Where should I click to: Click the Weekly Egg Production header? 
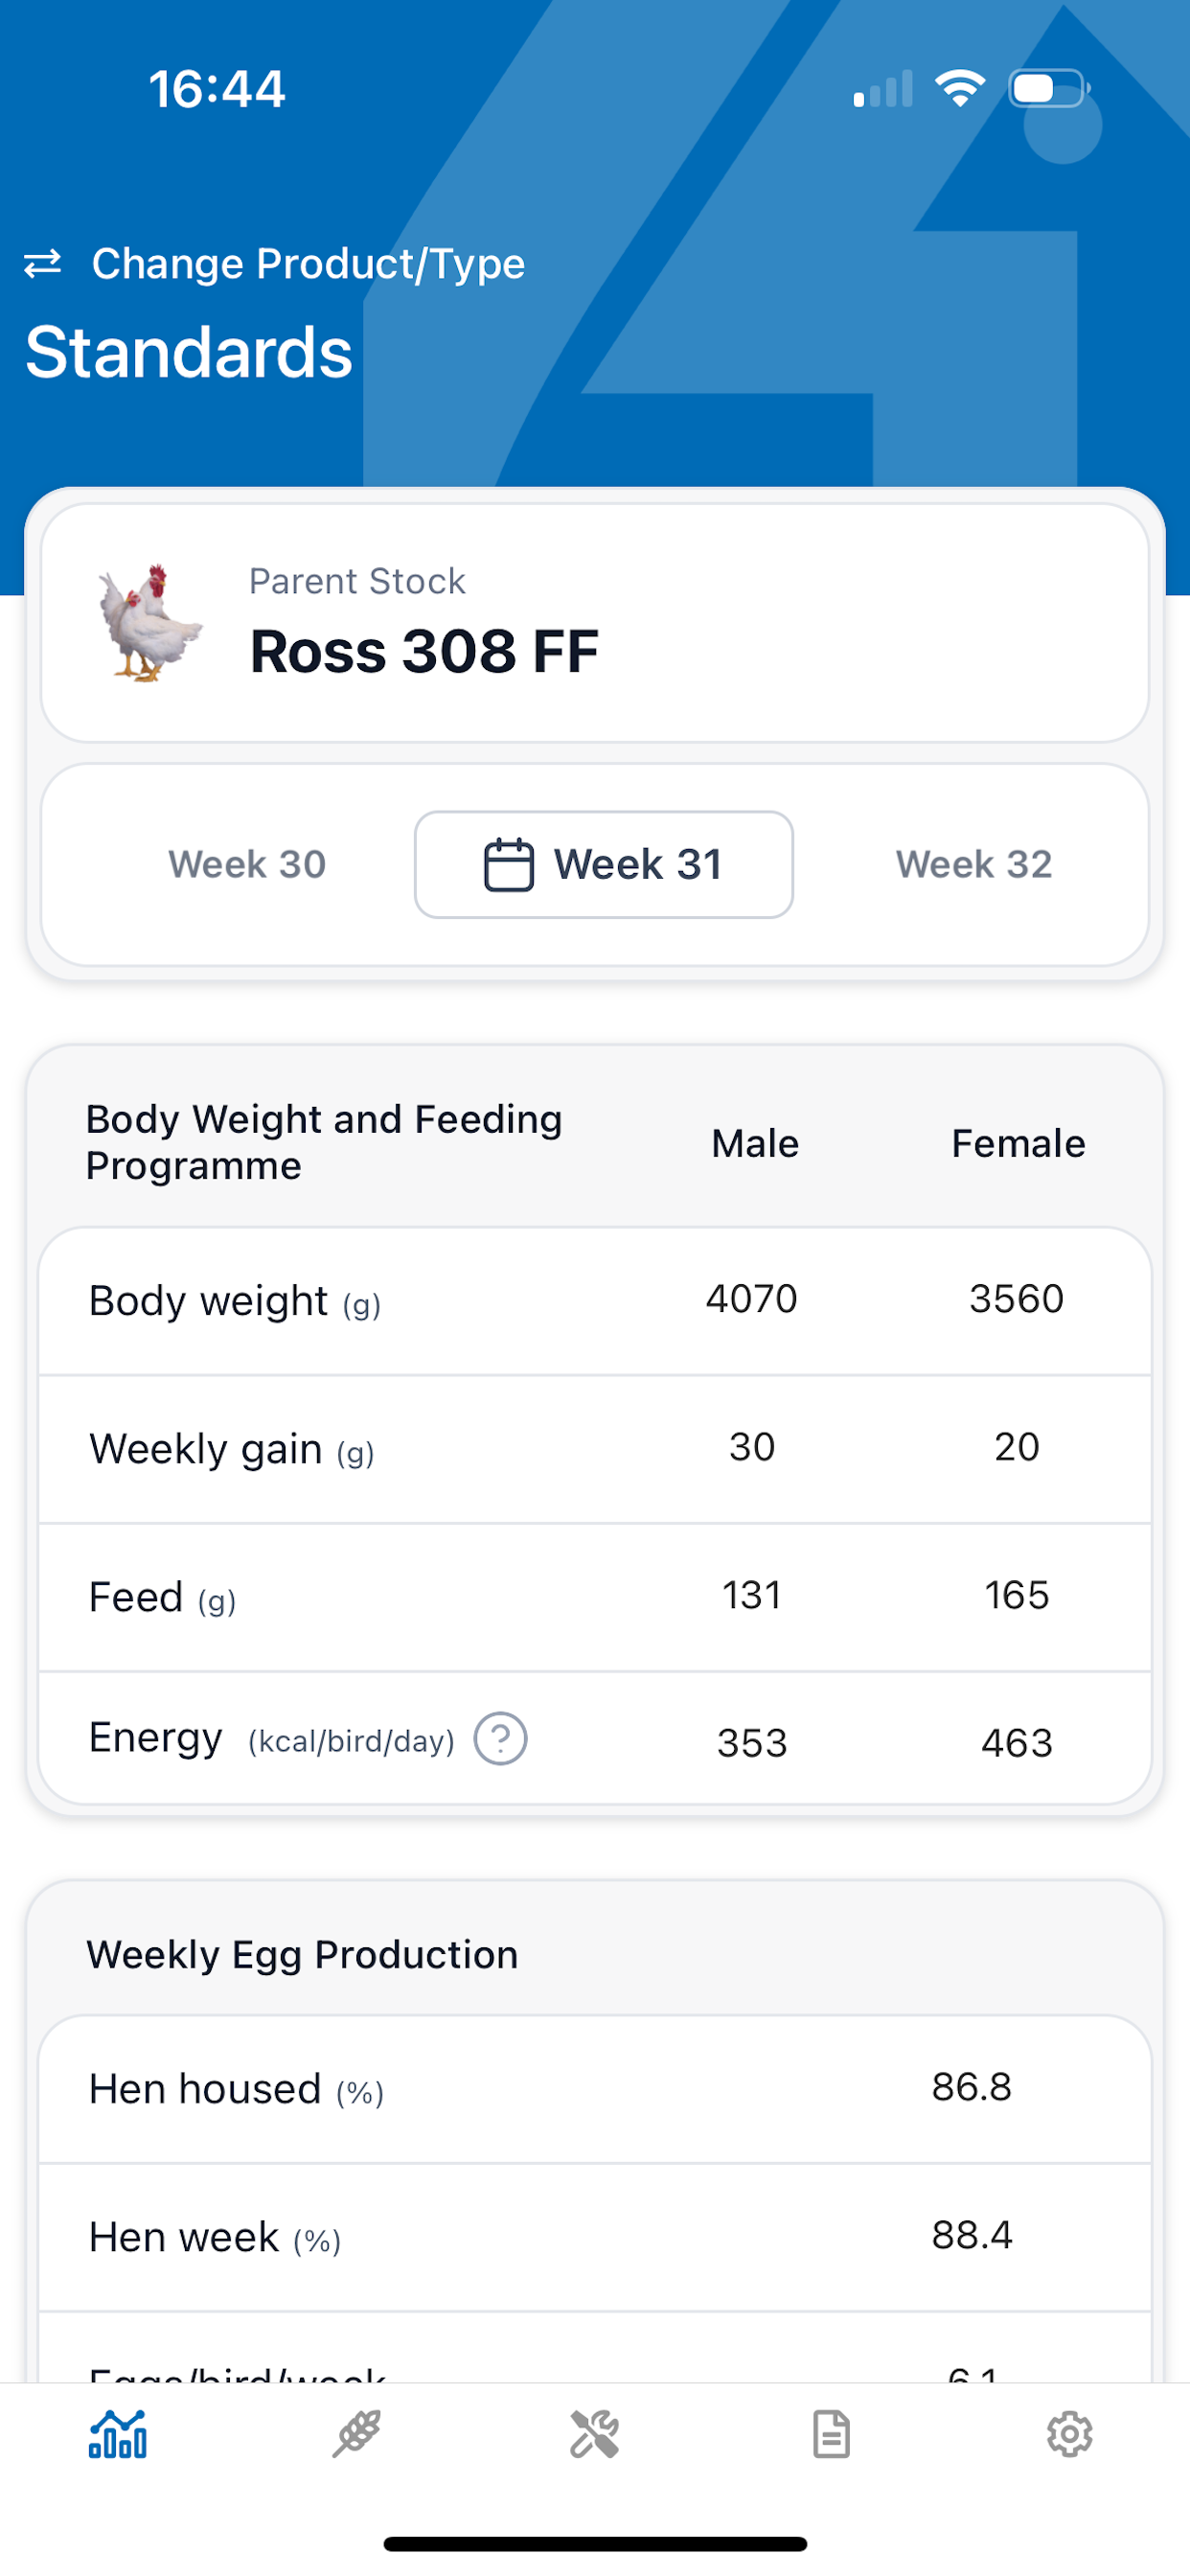[x=302, y=1955]
